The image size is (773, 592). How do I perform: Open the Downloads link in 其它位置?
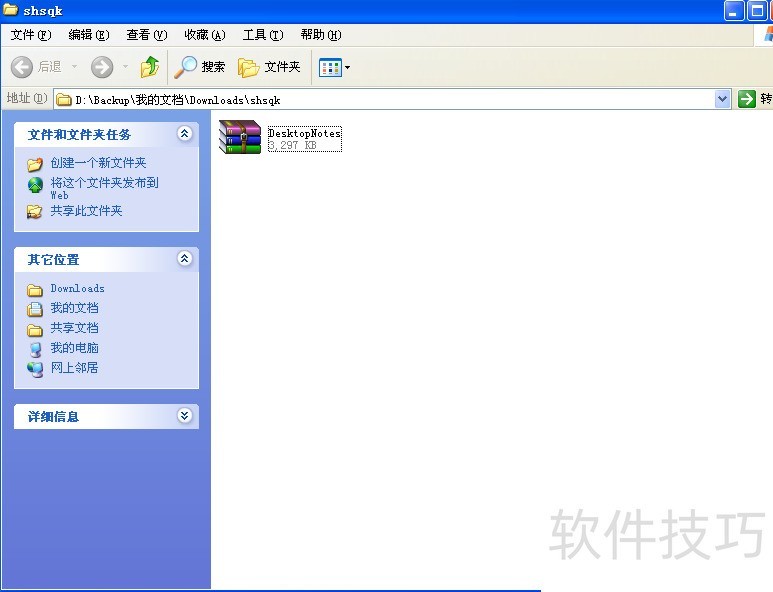click(77, 289)
